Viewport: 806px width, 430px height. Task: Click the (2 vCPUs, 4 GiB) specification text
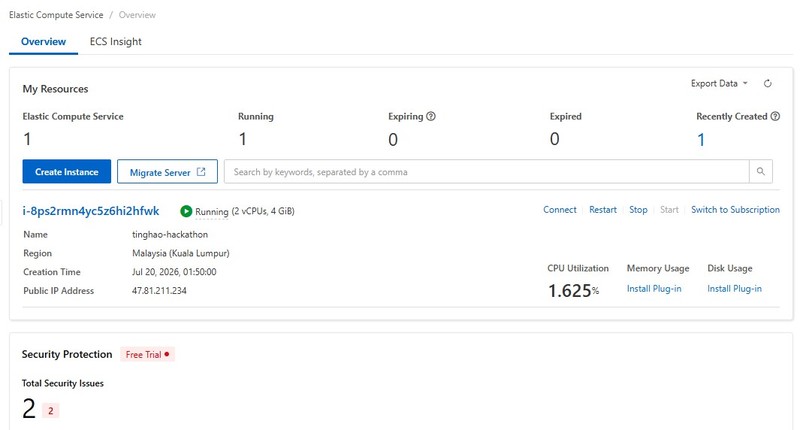[263, 211]
